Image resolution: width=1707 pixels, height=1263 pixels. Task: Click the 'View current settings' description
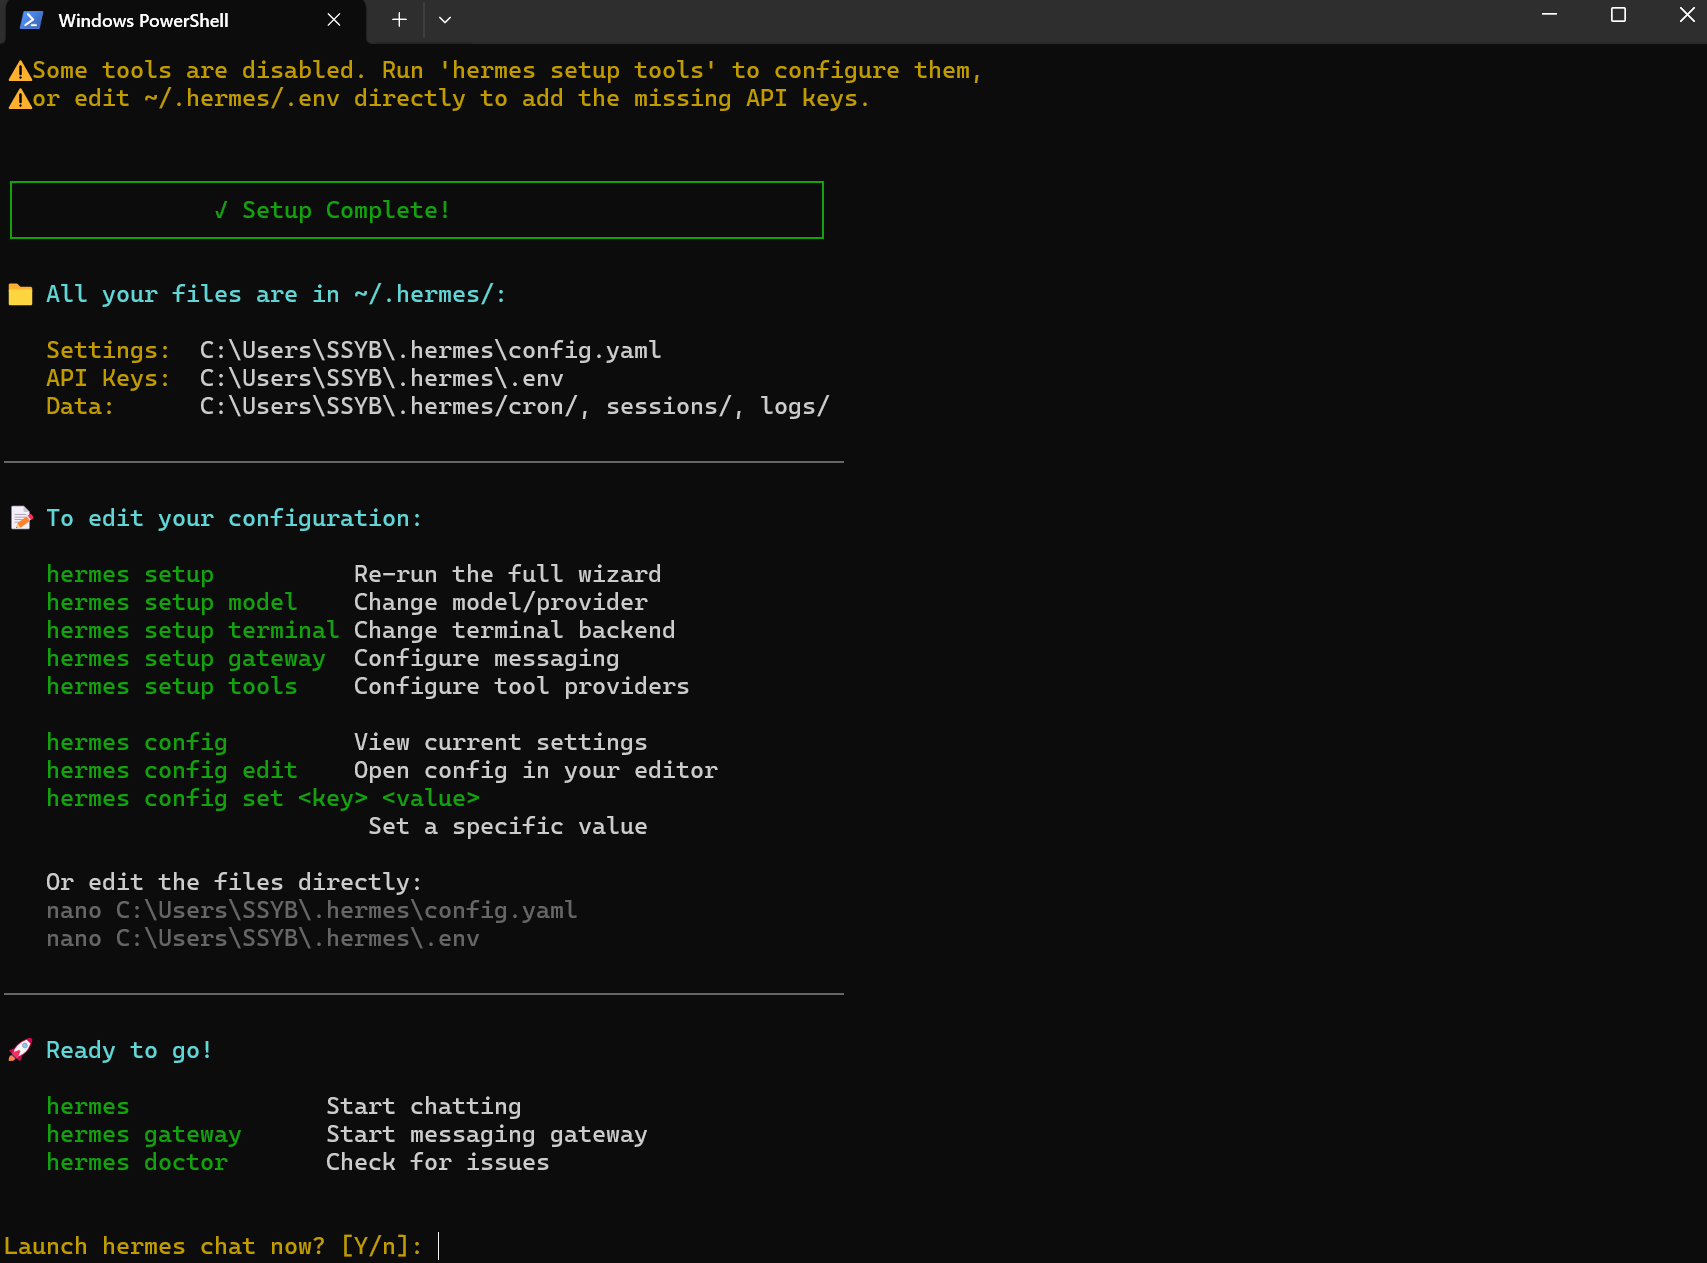500,742
